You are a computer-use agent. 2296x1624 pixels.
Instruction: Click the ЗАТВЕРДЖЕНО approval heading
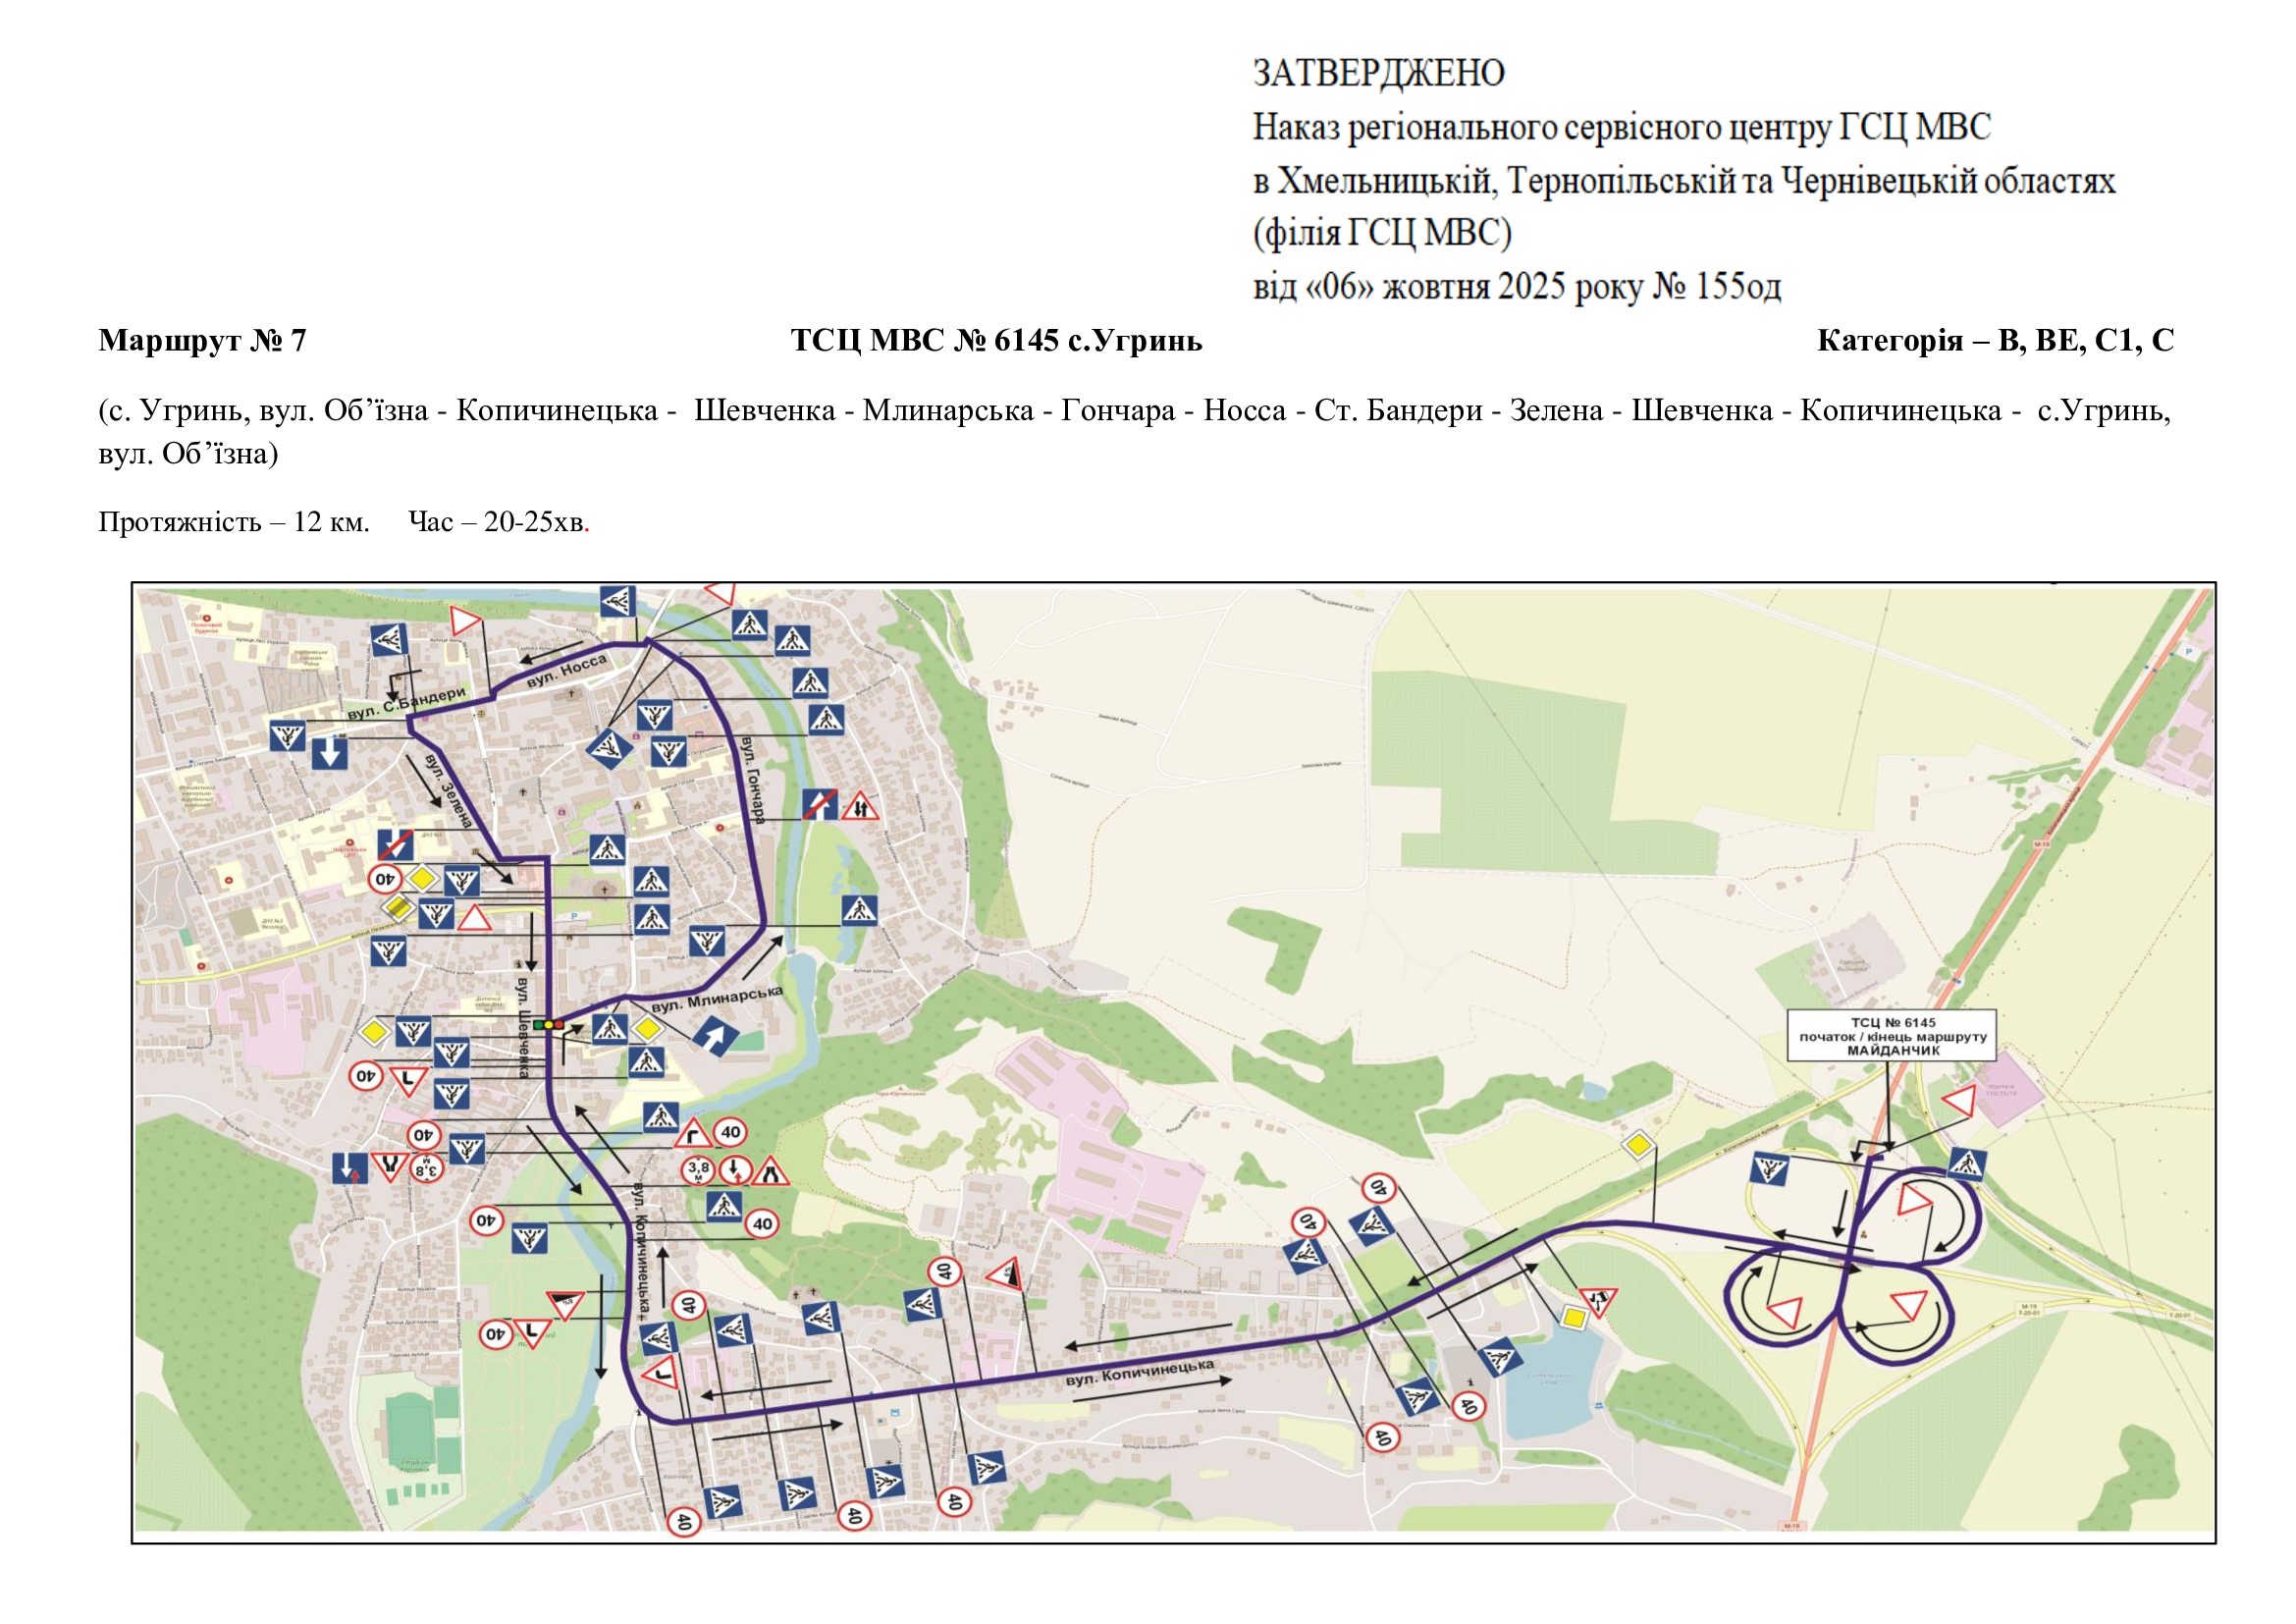[1378, 73]
